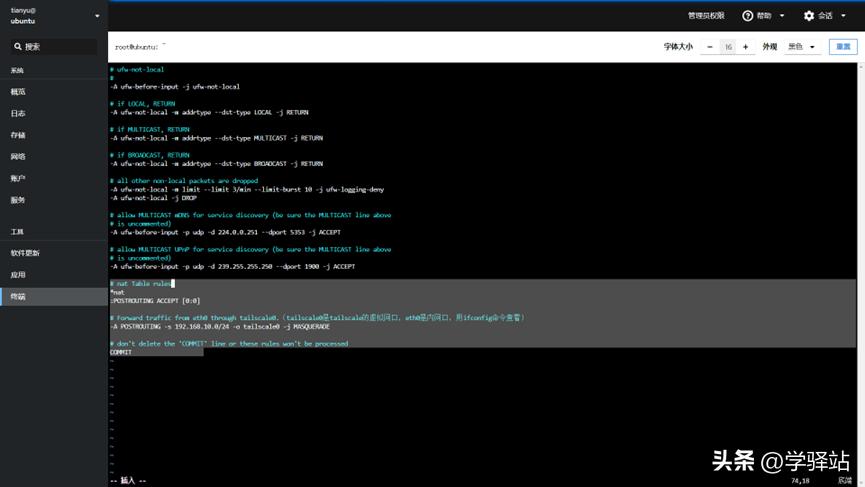
Task: Click the session gear icon
Action: click(x=809, y=16)
